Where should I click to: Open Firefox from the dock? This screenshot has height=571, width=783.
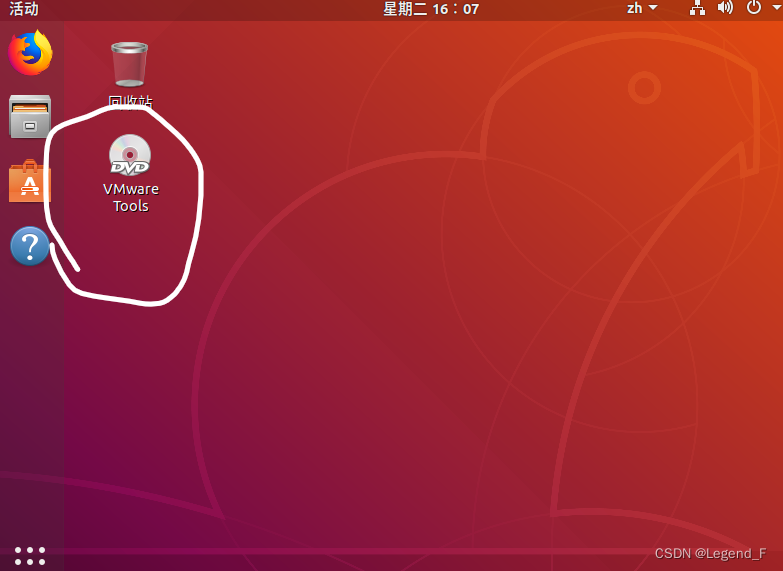click(30, 53)
